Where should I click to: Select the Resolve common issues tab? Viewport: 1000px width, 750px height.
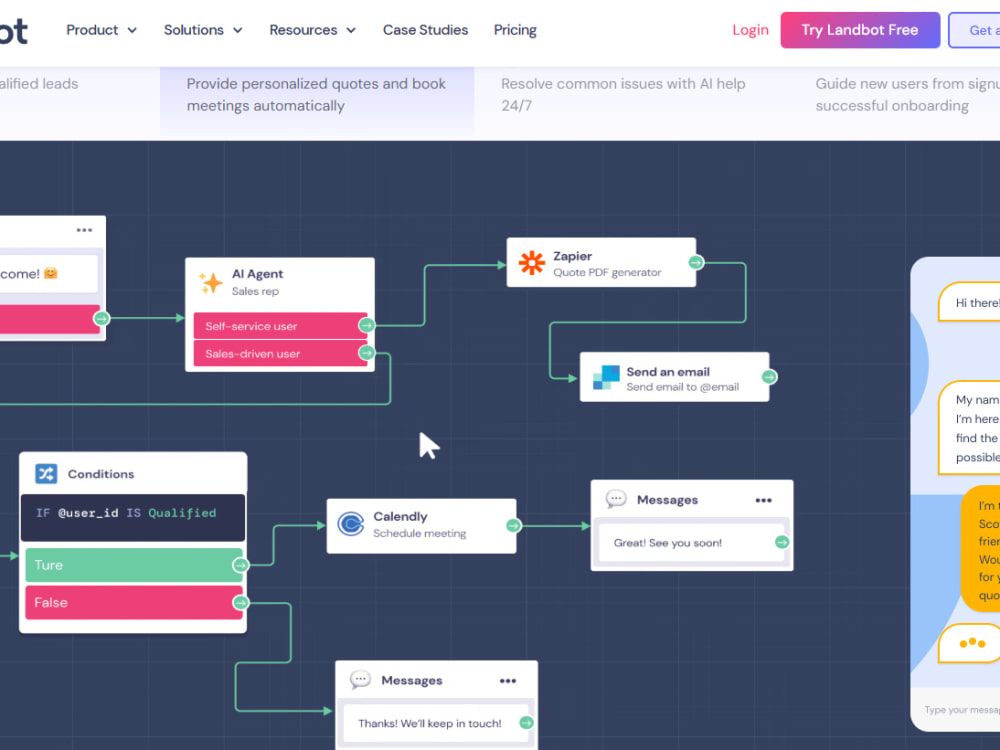tap(623, 95)
